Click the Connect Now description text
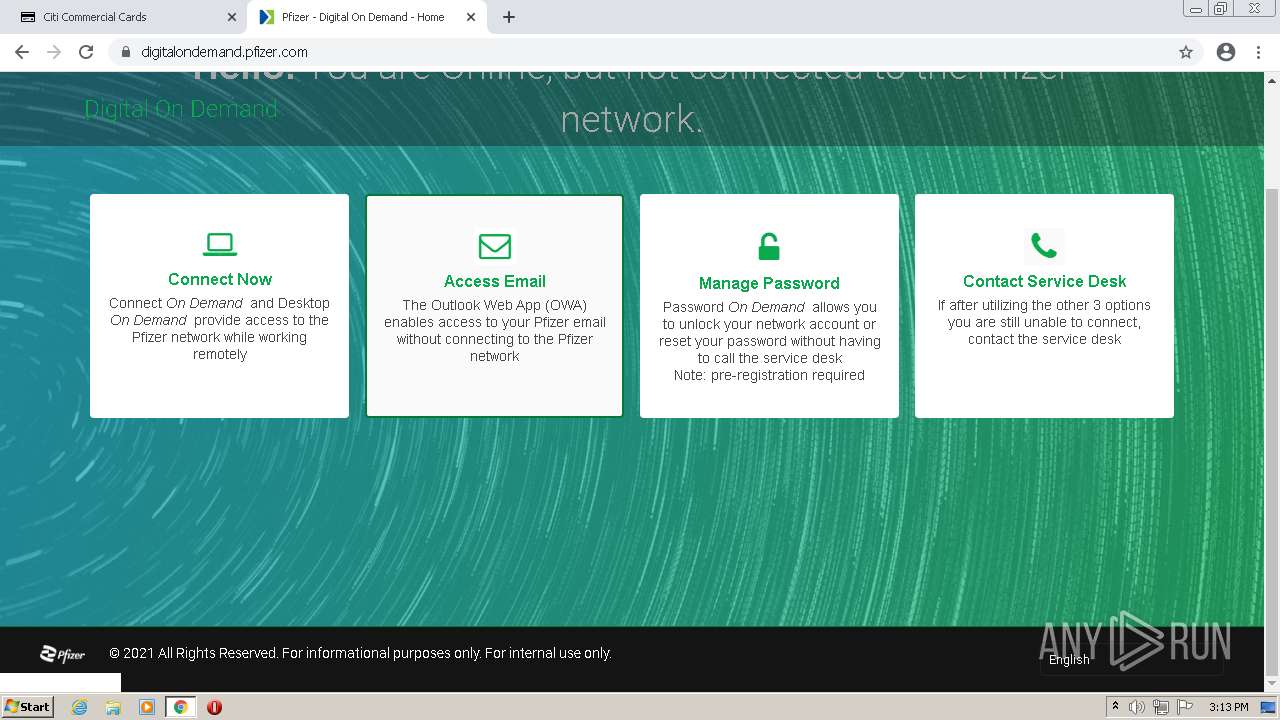The image size is (1280, 720). pyautogui.click(x=220, y=329)
